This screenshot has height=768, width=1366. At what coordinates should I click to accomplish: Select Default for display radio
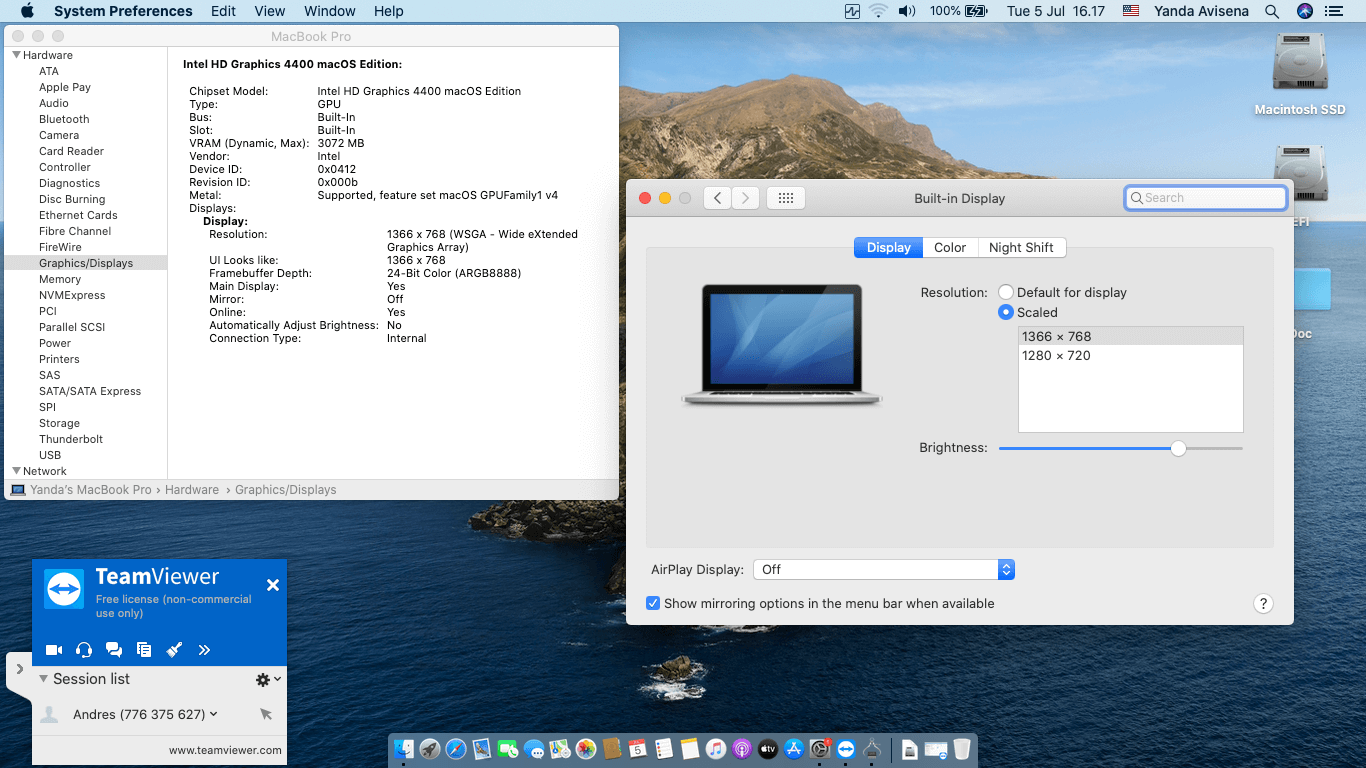(1006, 292)
